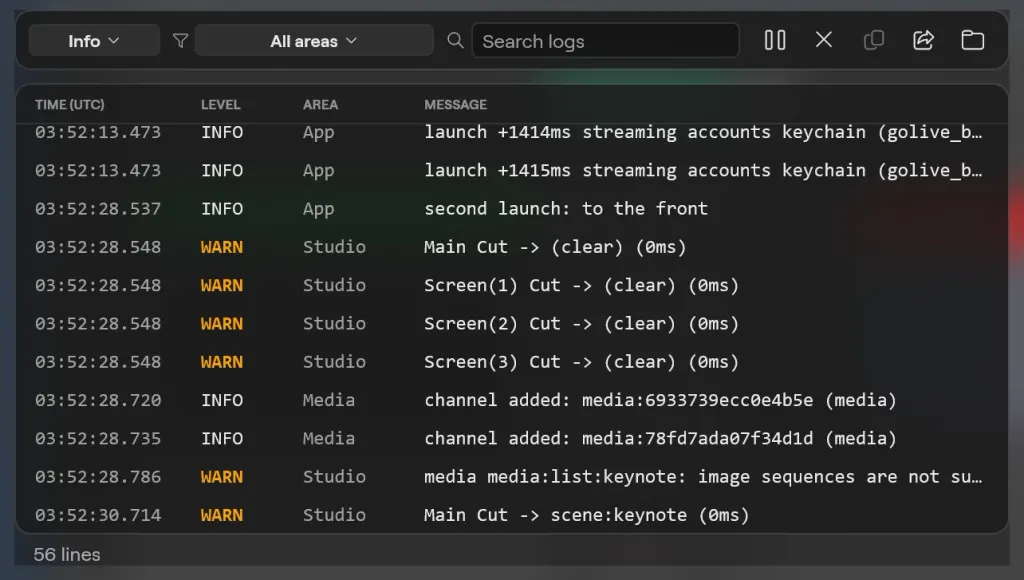Select 'Screen(3) Cut -> (clear)' message

click(x=581, y=362)
